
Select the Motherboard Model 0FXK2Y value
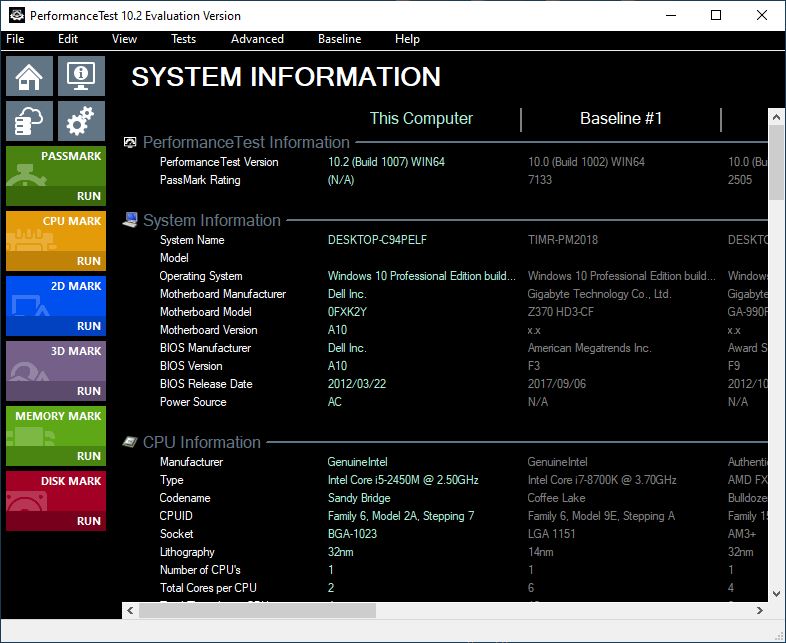[347, 312]
